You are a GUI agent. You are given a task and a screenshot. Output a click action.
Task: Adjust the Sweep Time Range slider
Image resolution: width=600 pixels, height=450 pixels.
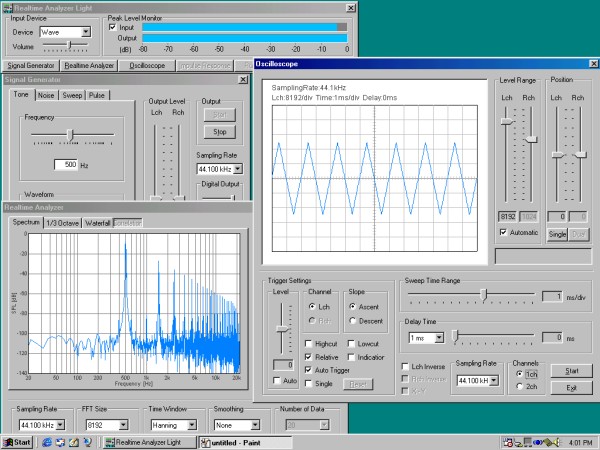(x=484, y=295)
